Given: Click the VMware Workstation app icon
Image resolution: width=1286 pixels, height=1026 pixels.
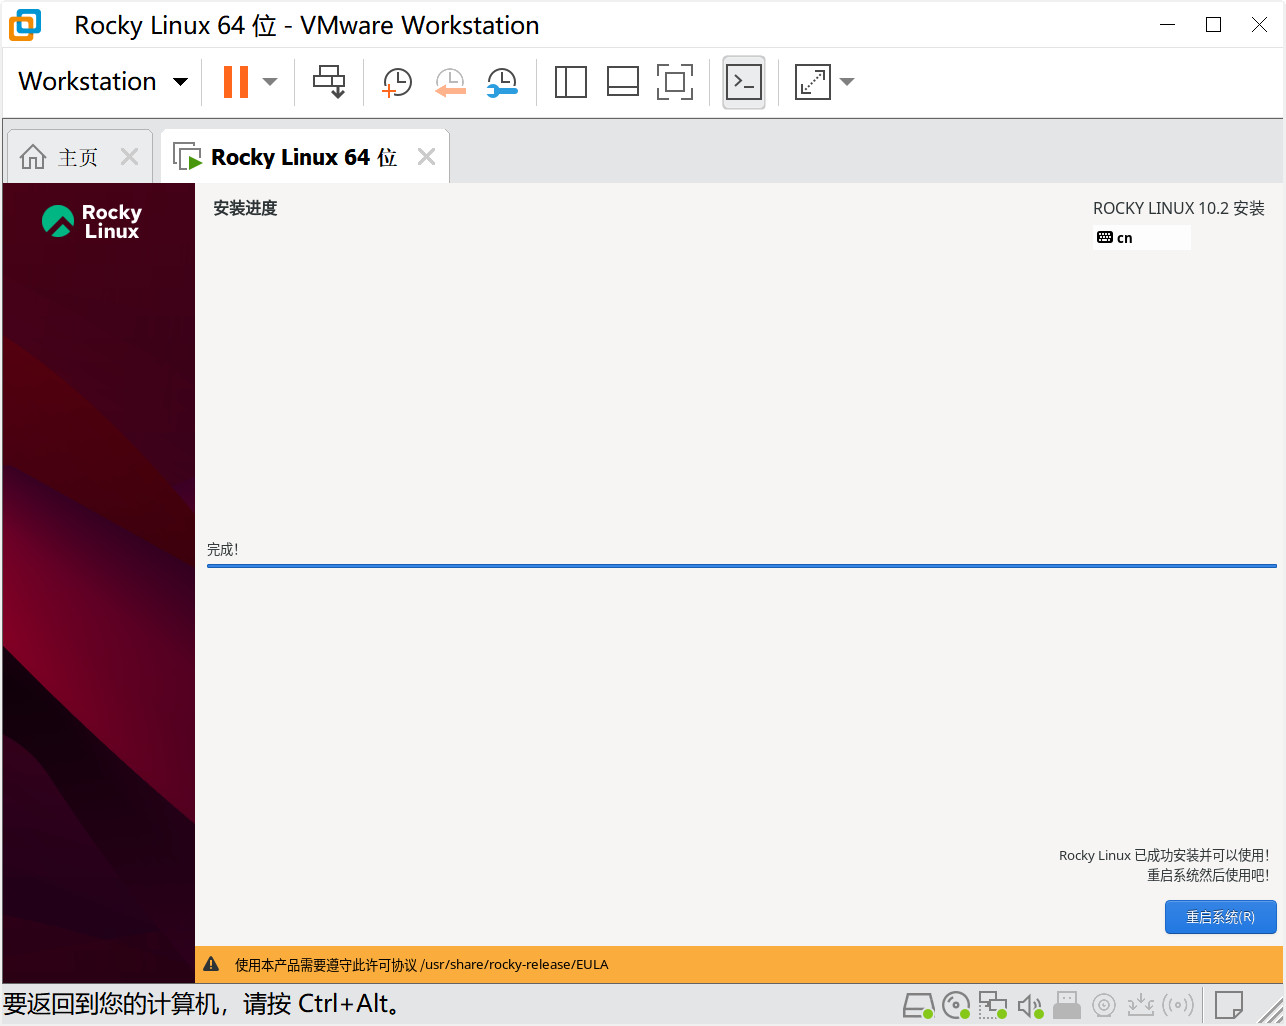Looking at the screenshot, I should 25,25.
